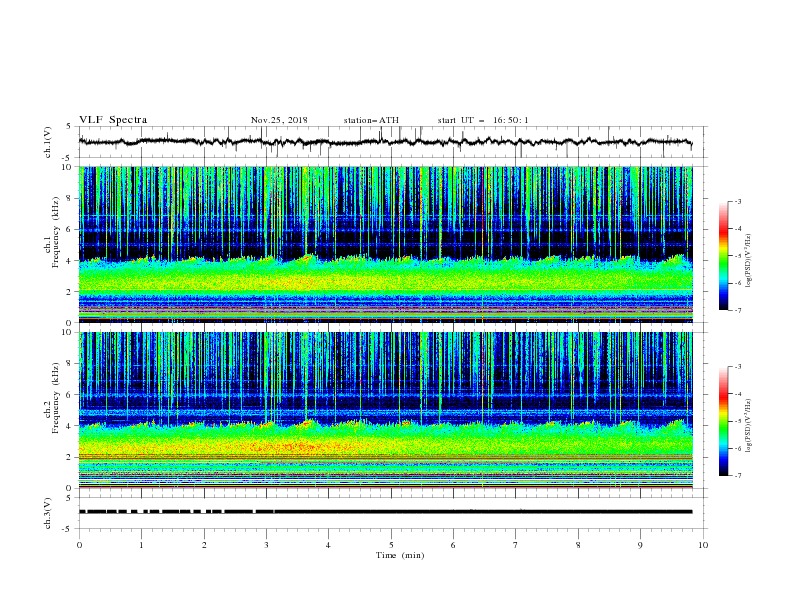
Task: Click the time axis tick label '0'
Action: click(x=79, y=545)
